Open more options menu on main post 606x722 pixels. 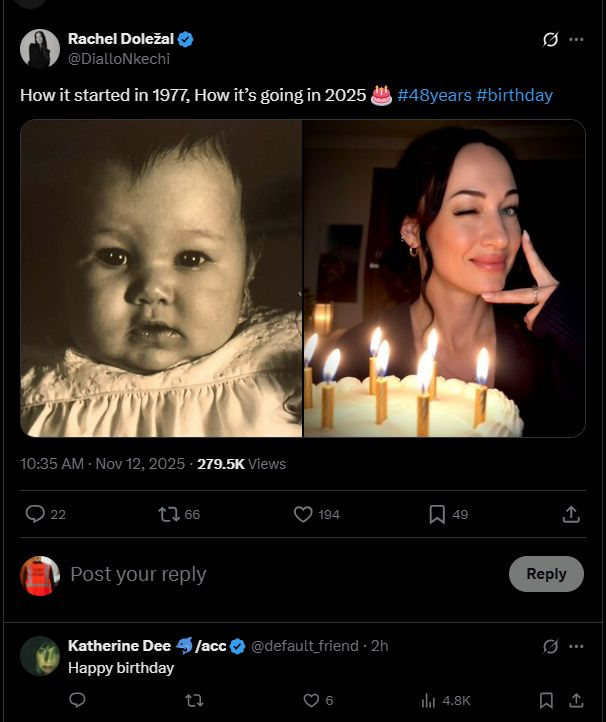(x=576, y=40)
